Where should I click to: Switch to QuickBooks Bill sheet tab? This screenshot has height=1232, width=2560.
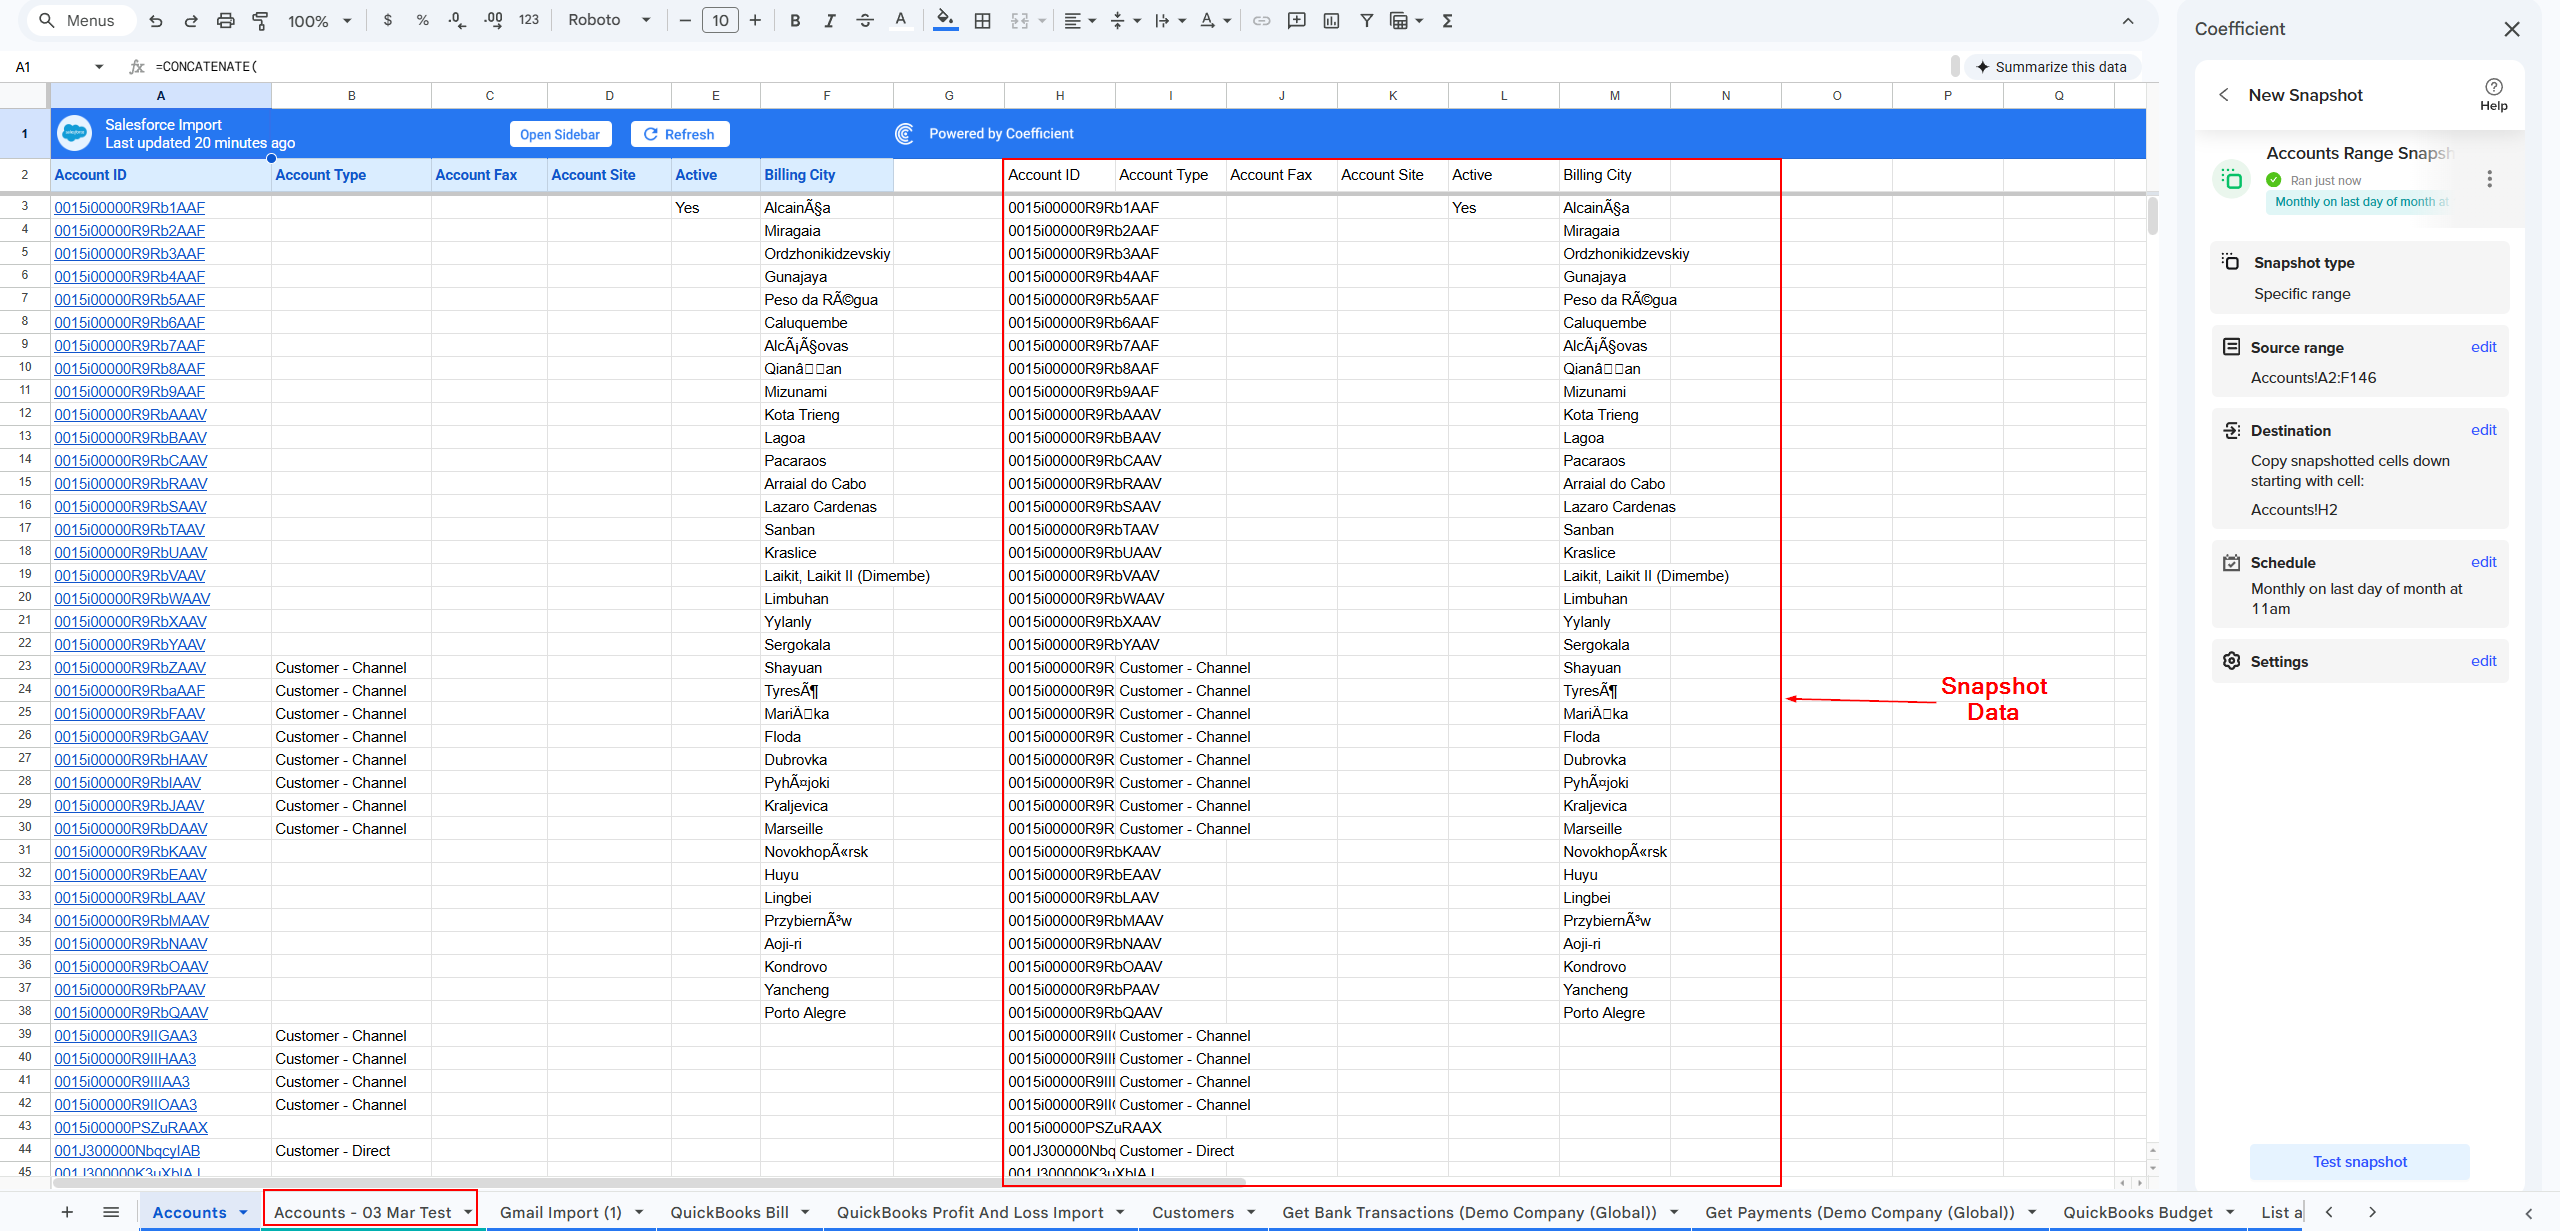(729, 1212)
